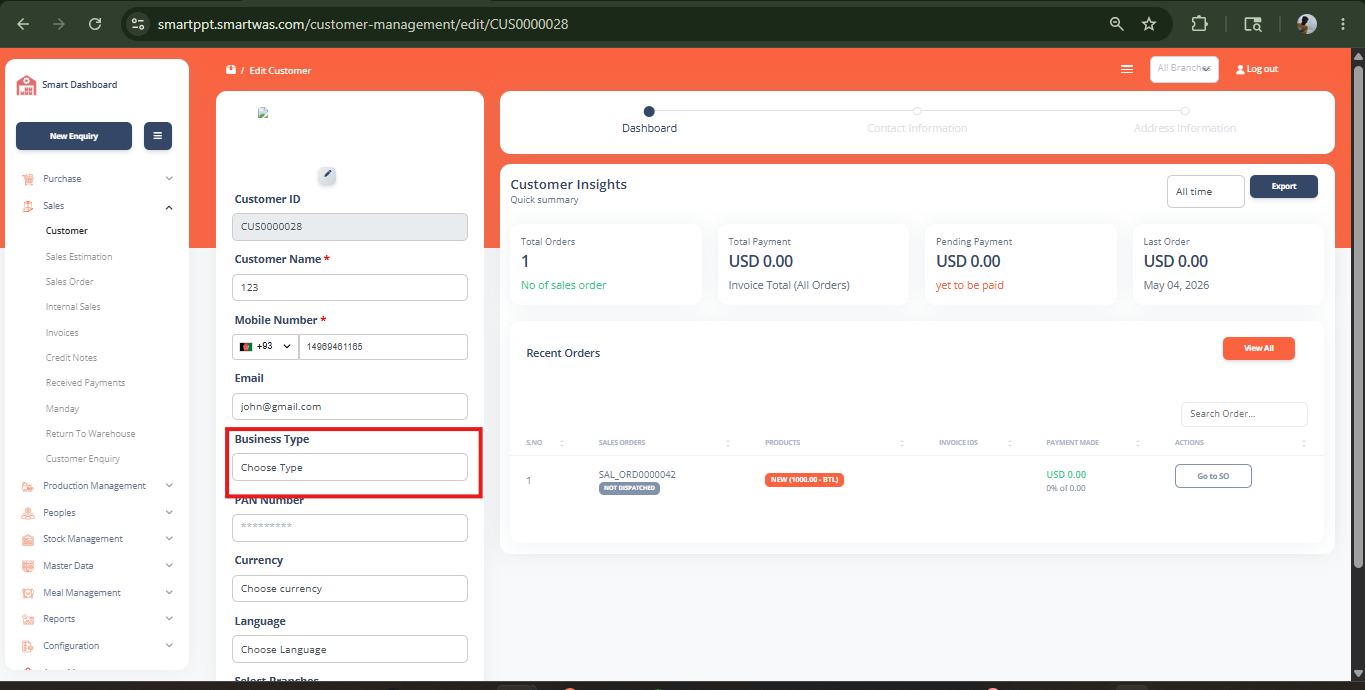
Task: Click the Stock Management icon
Action: click(28, 539)
